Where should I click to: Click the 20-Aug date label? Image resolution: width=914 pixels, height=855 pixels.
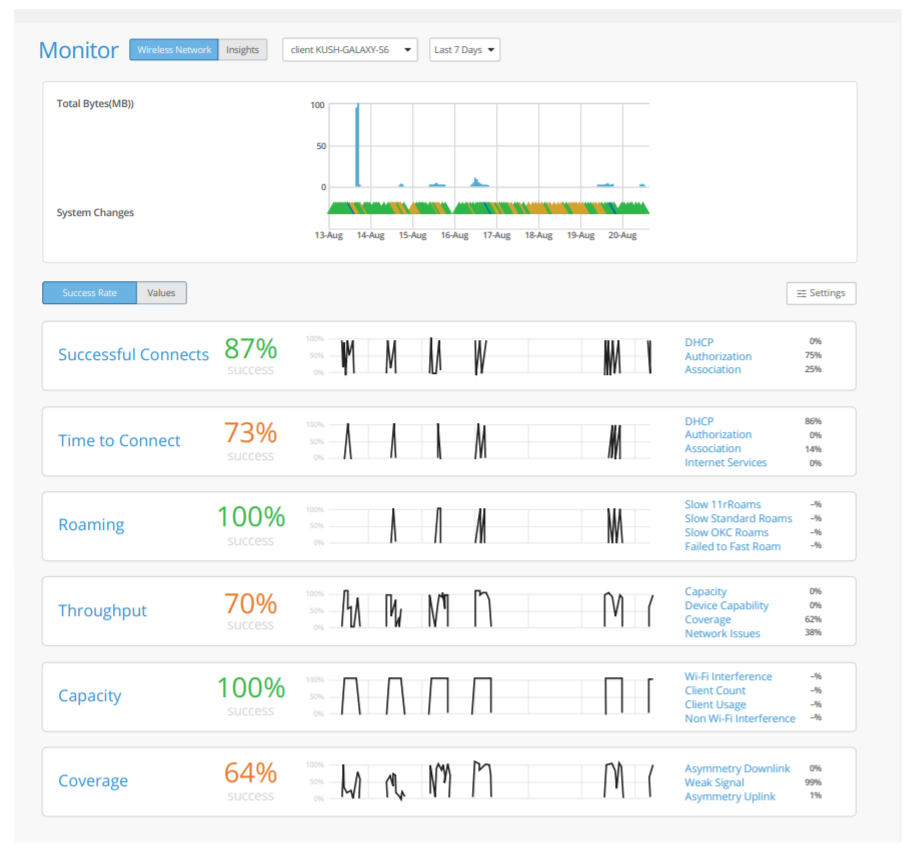pyautogui.click(x=623, y=235)
